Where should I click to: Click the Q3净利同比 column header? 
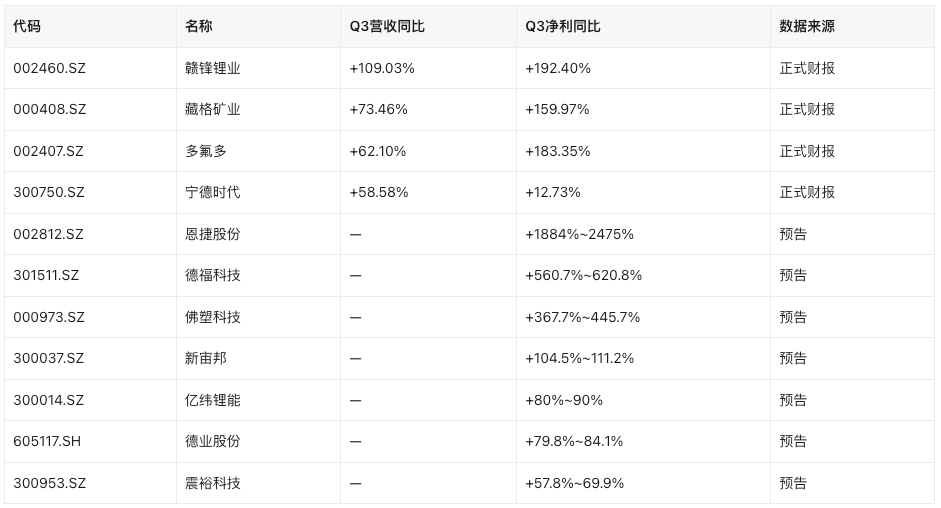[x=563, y=26]
